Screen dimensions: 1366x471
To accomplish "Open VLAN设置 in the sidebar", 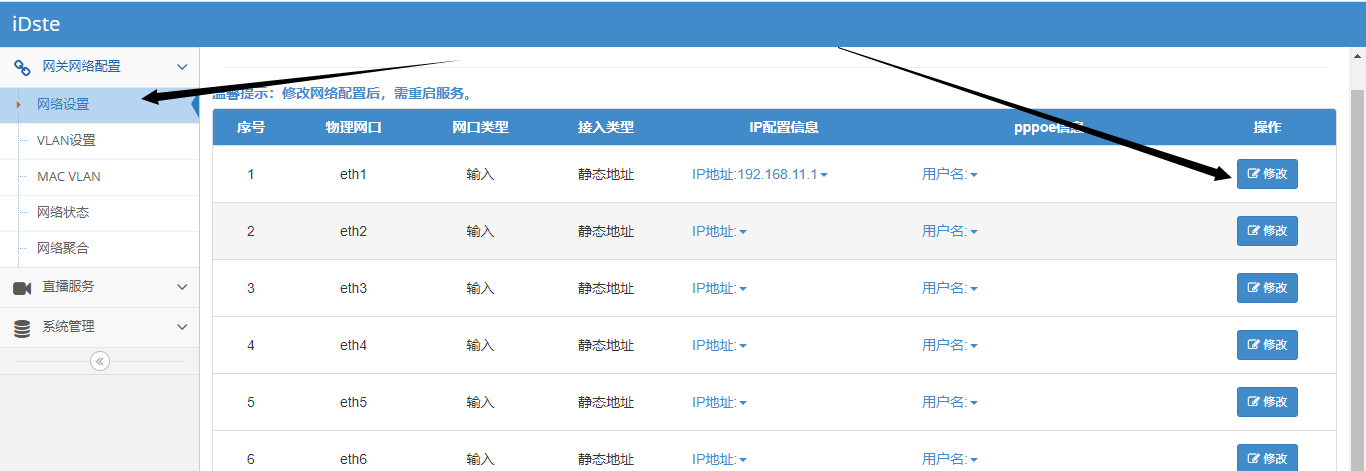I will coord(66,141).
